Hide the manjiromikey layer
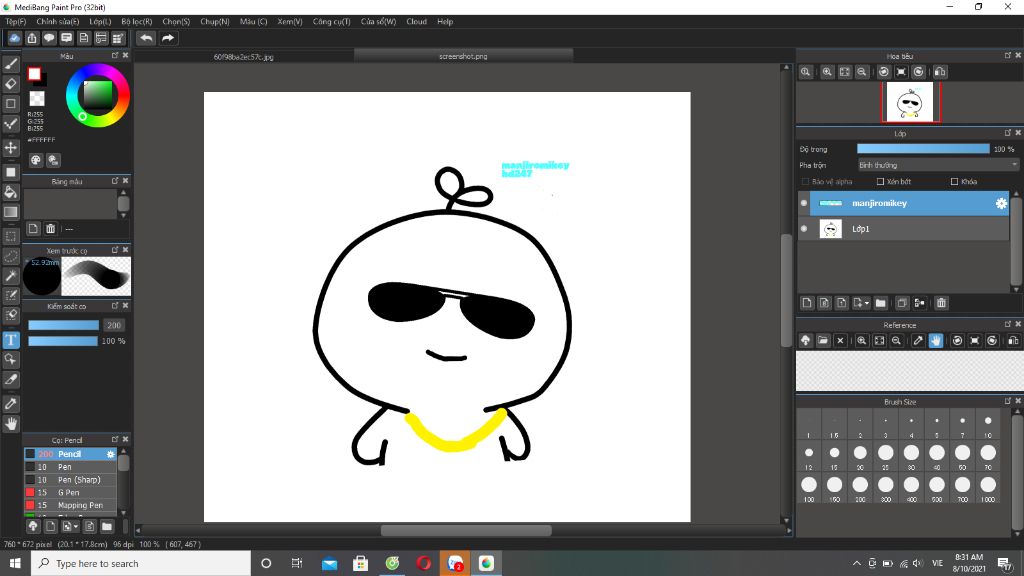The height and width of the screenshot is (576, 1024). pyautogui.click(x=804, y=203)
